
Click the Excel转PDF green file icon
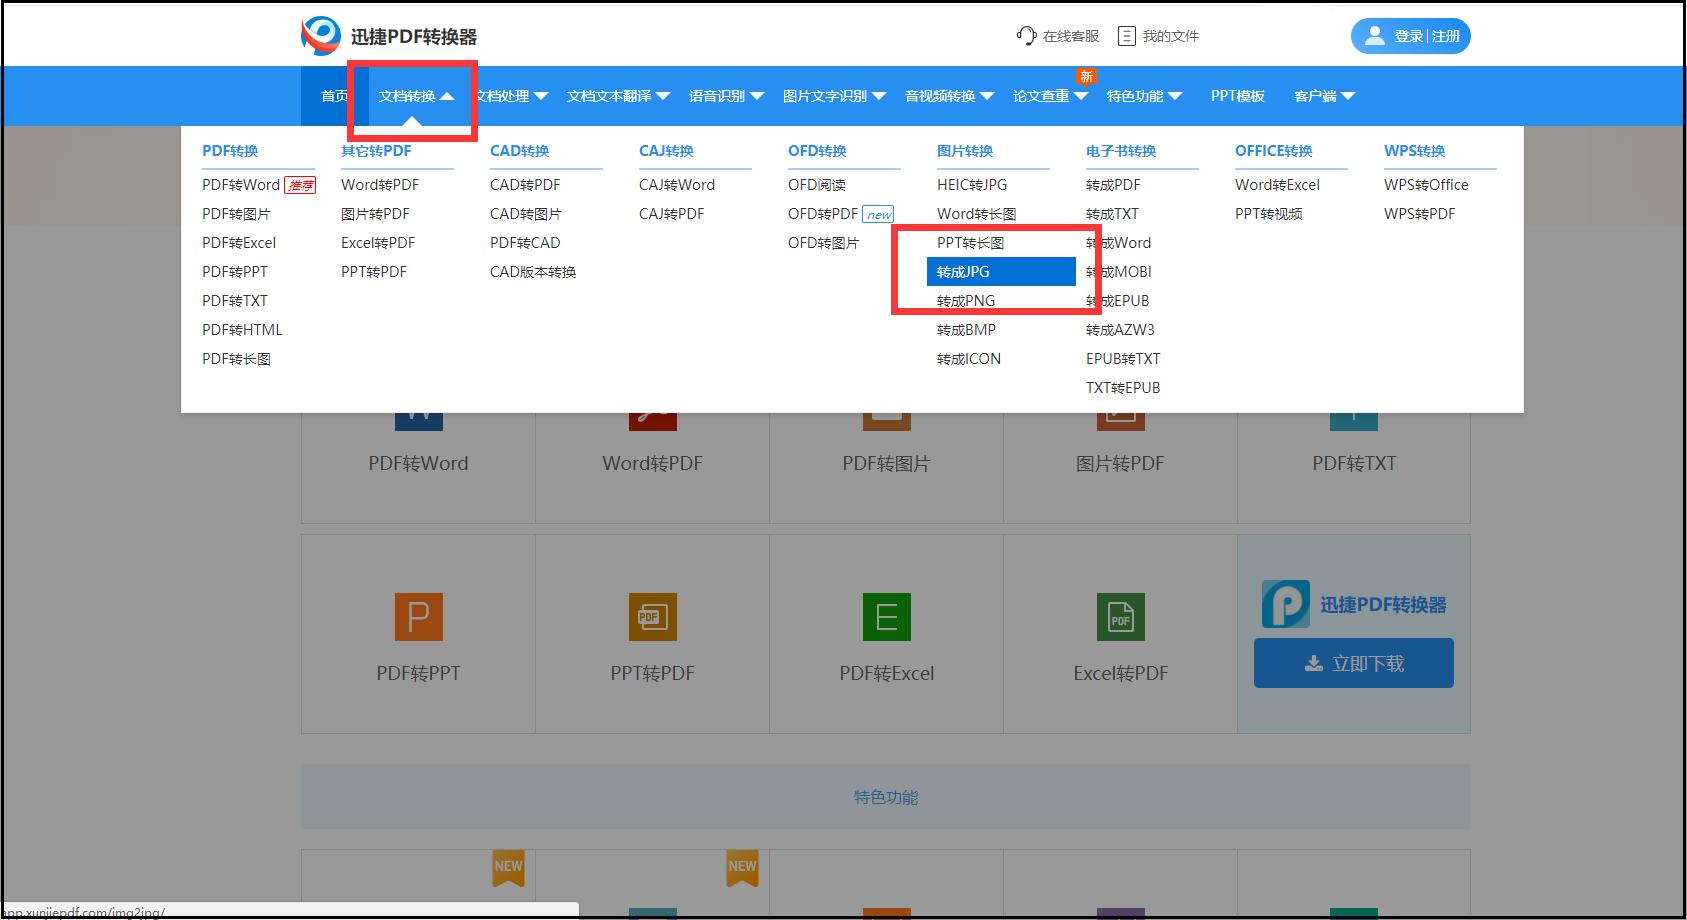(x=1120, y=617)
